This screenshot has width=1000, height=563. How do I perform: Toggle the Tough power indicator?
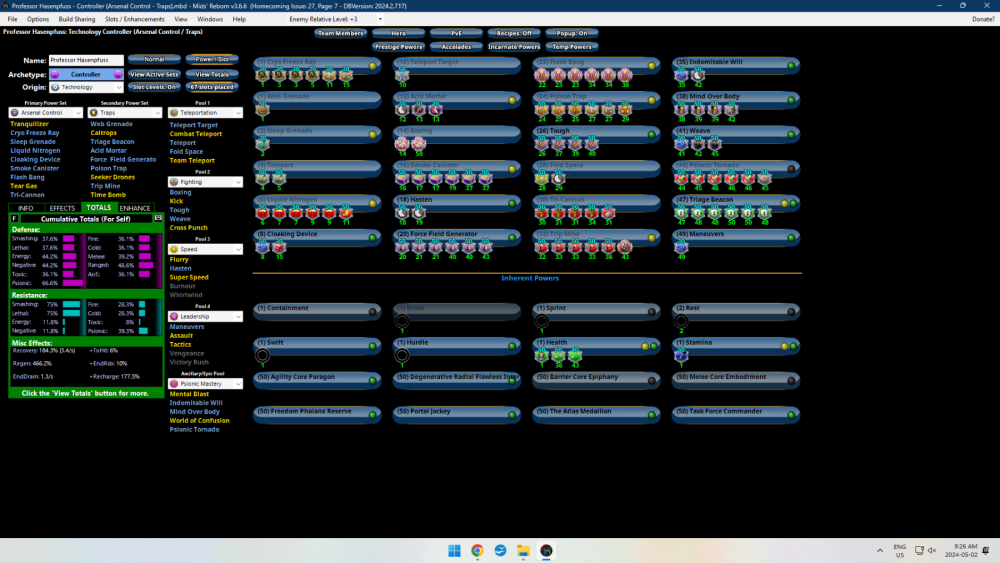click(x=652, y=135)
